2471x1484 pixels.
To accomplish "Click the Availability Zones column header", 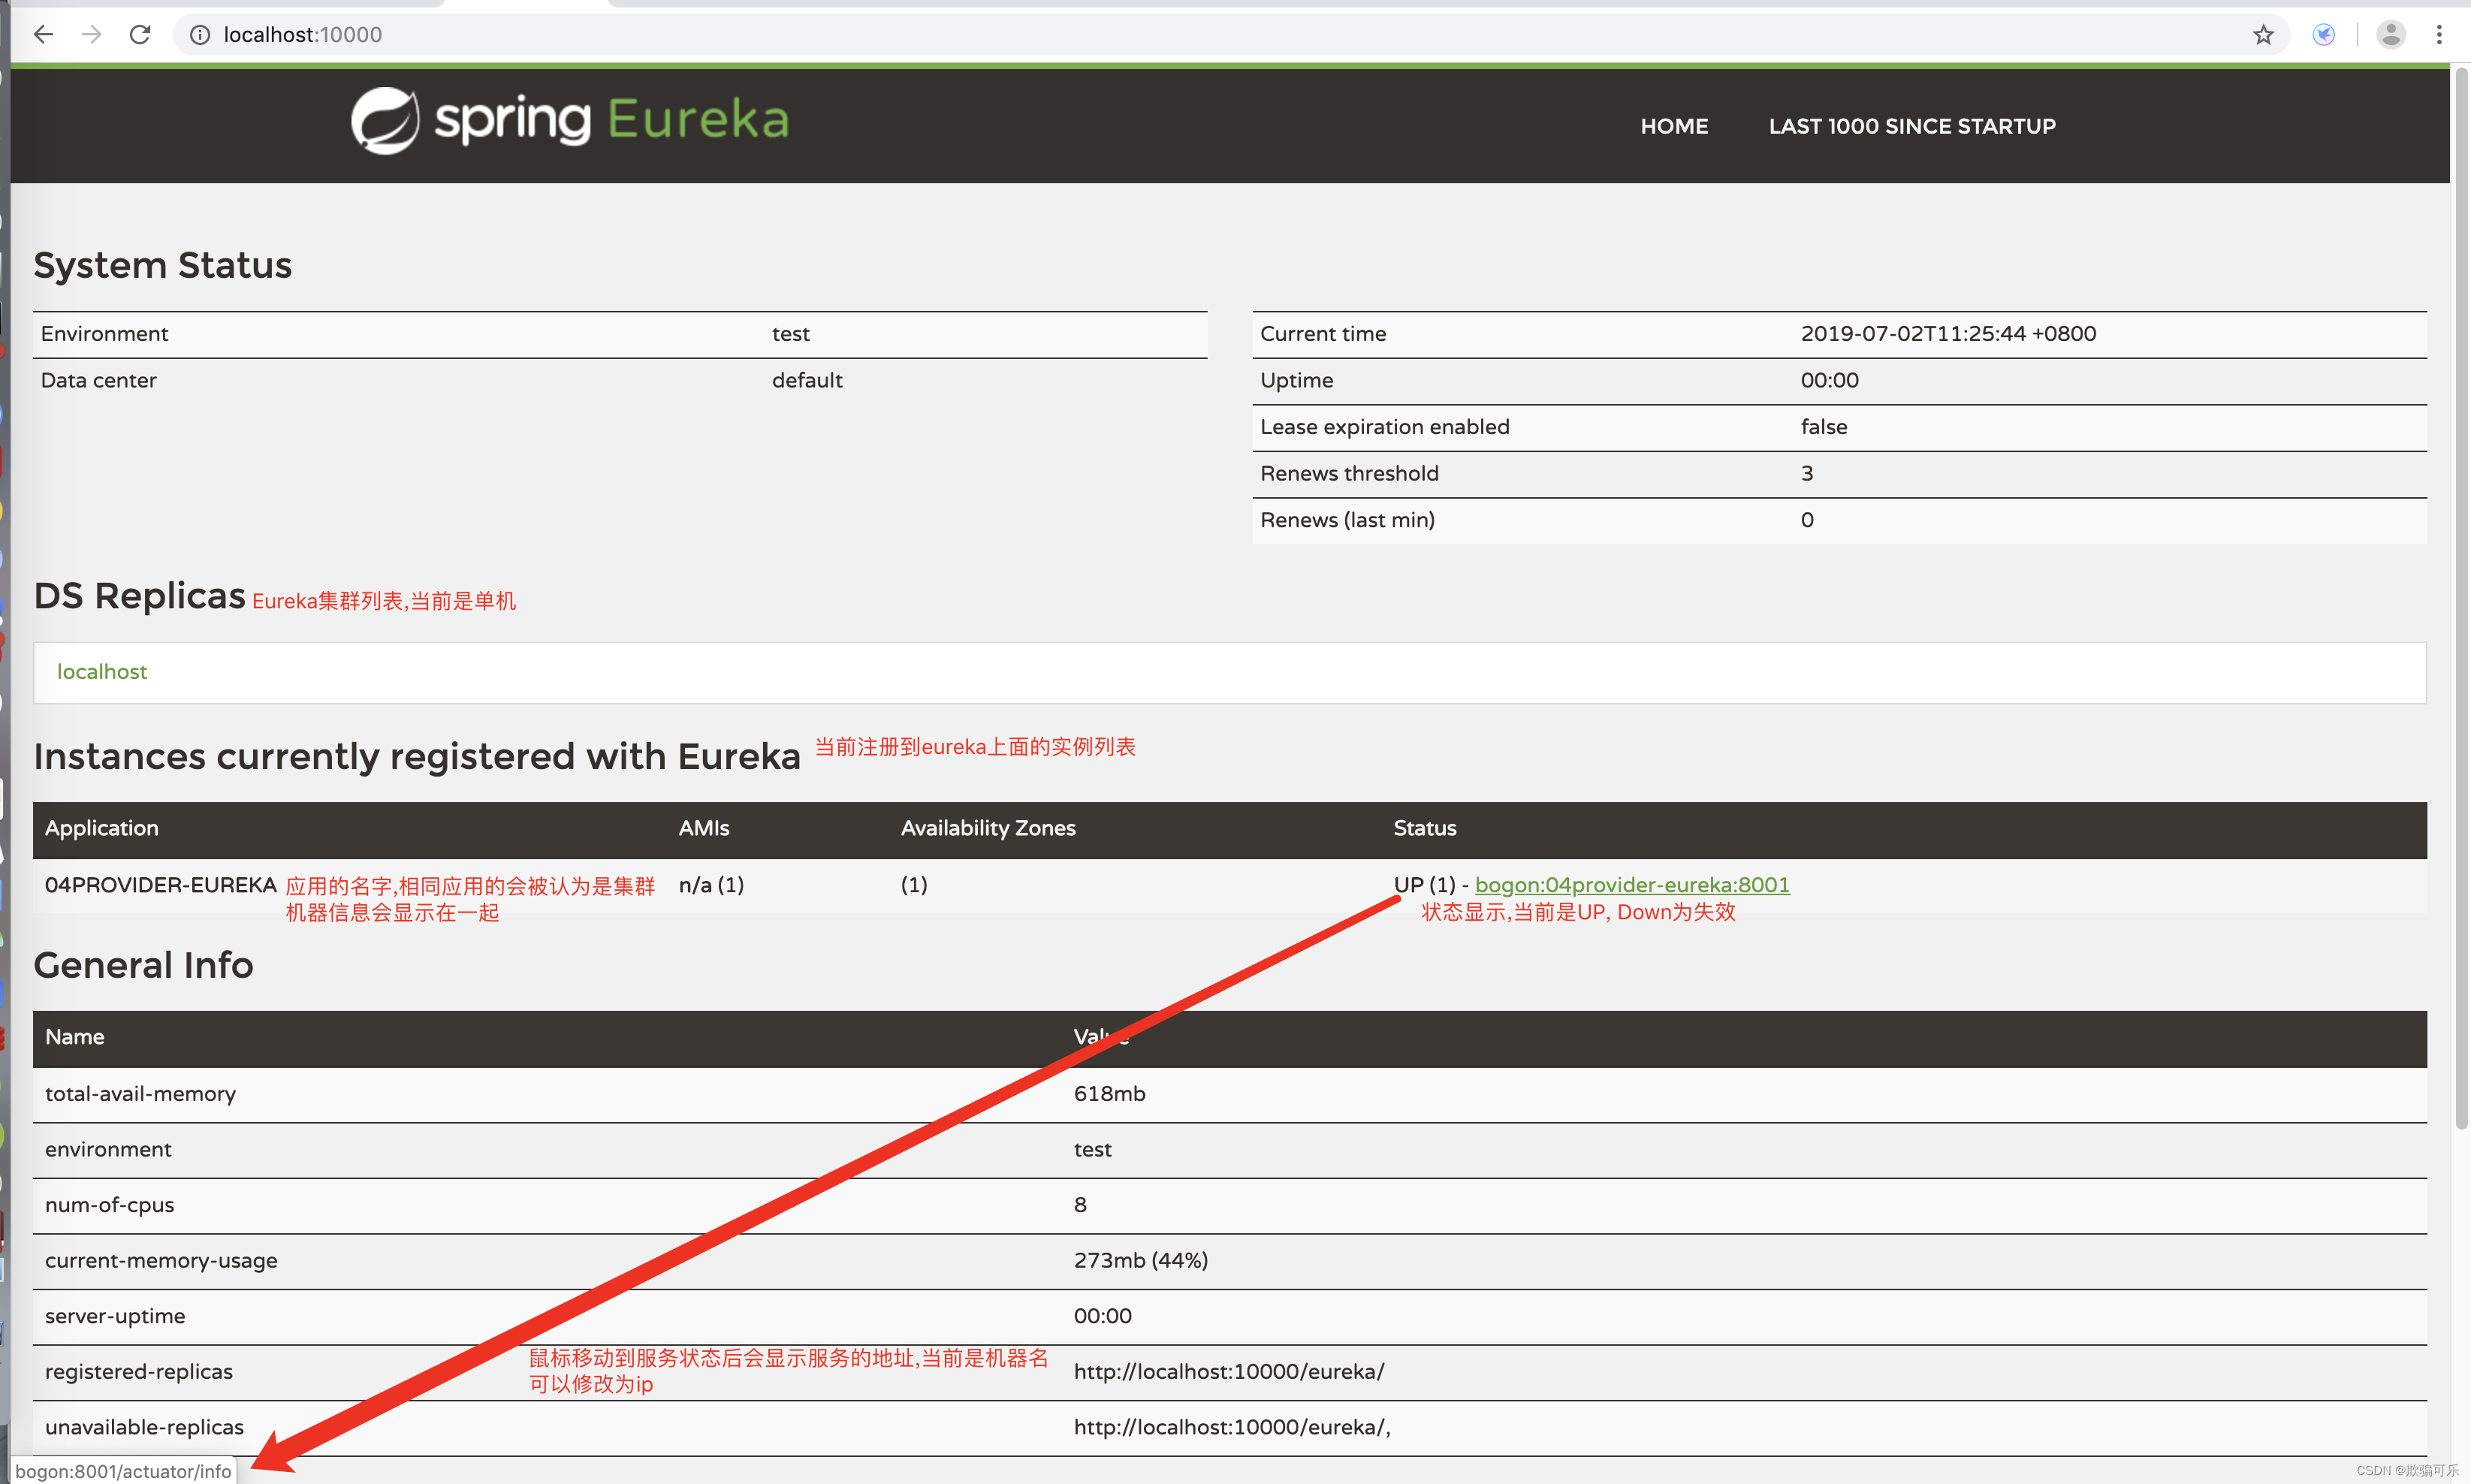I will click(988, 828).
